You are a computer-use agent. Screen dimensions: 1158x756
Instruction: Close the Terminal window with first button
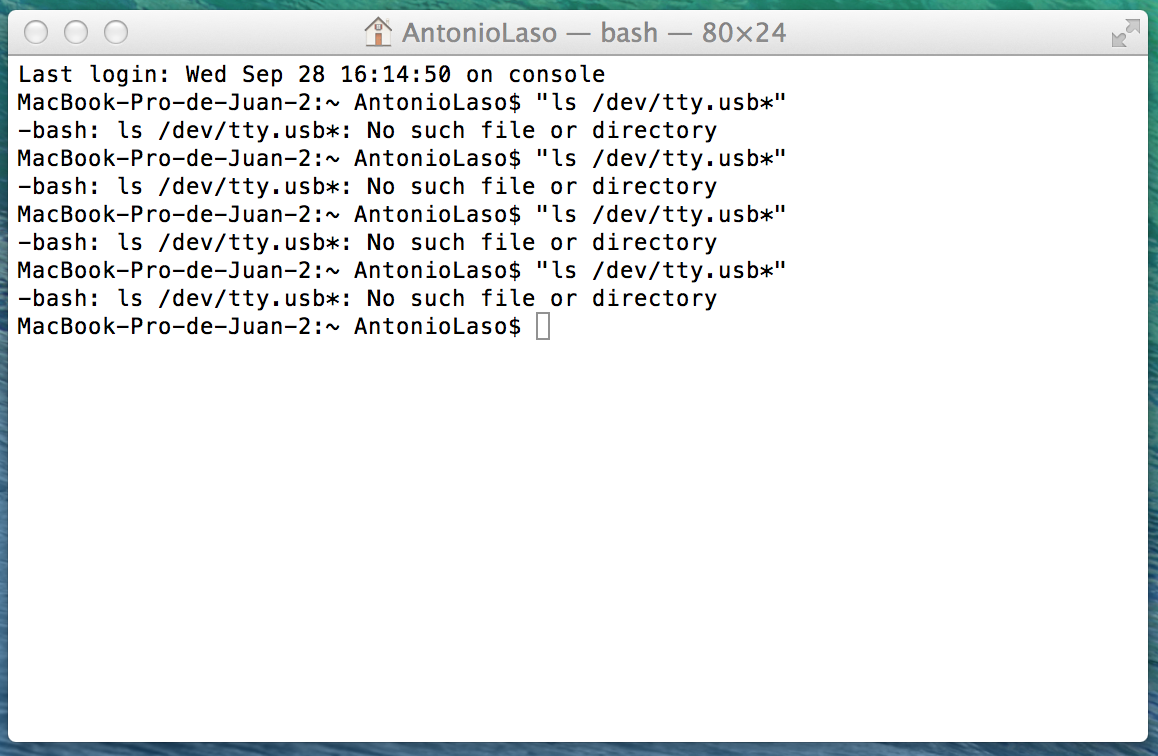point(36,32)
